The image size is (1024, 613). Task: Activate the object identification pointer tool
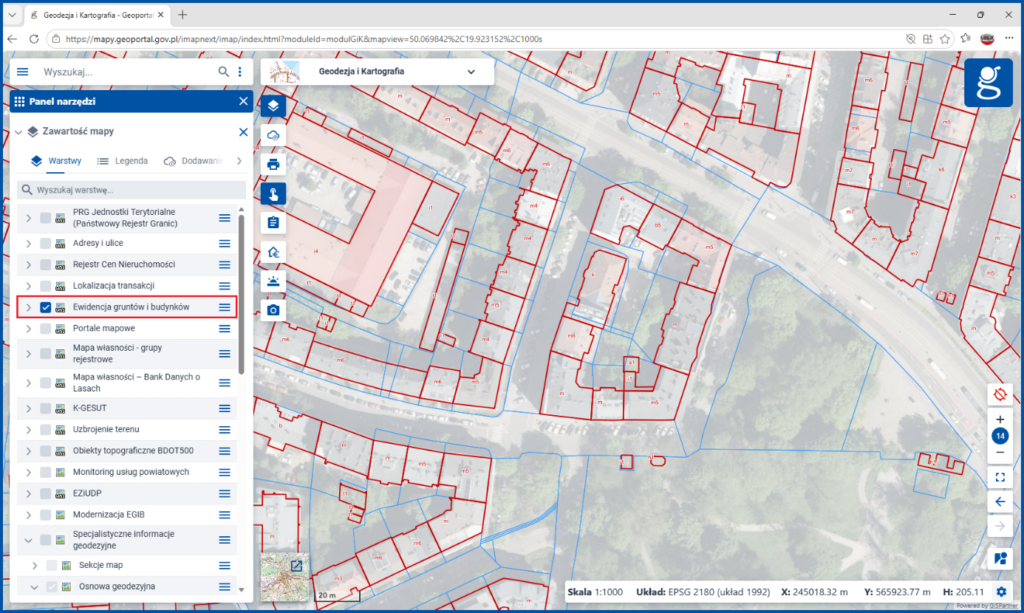tap(273, 194)
